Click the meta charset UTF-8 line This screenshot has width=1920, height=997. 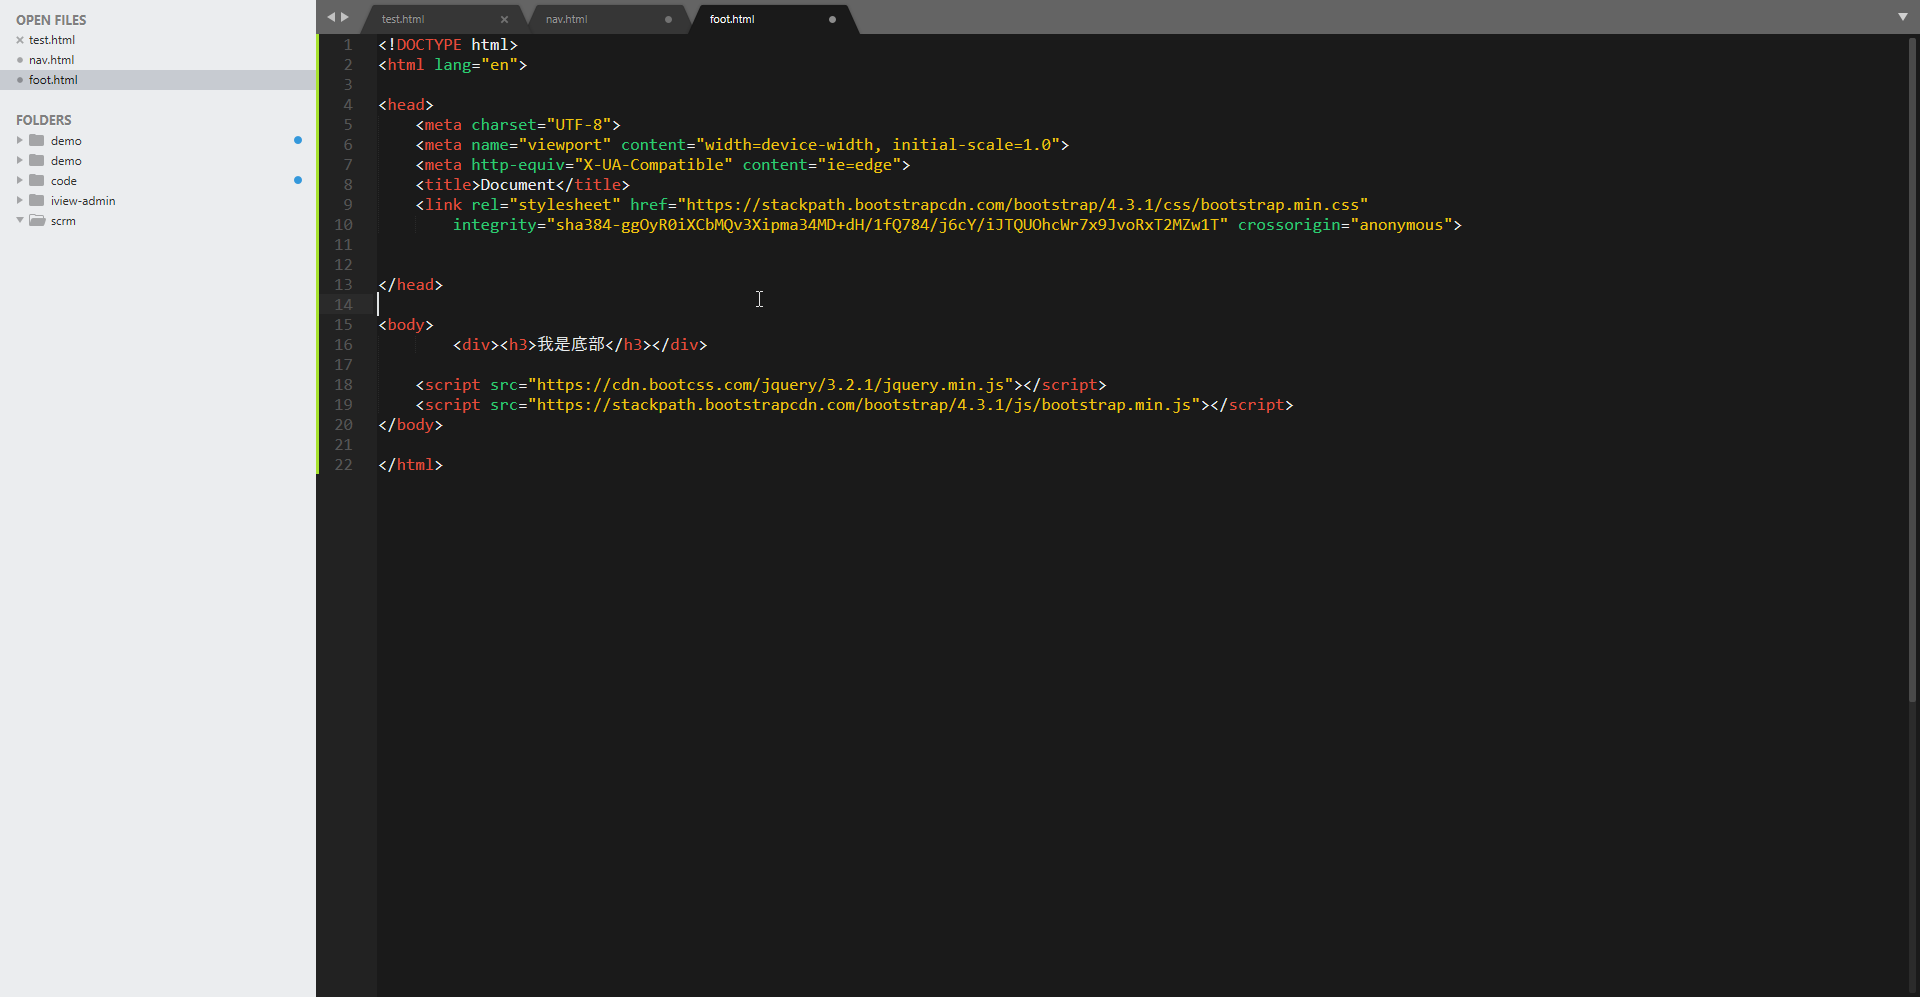pyautogui.click(x=518, y=125)
